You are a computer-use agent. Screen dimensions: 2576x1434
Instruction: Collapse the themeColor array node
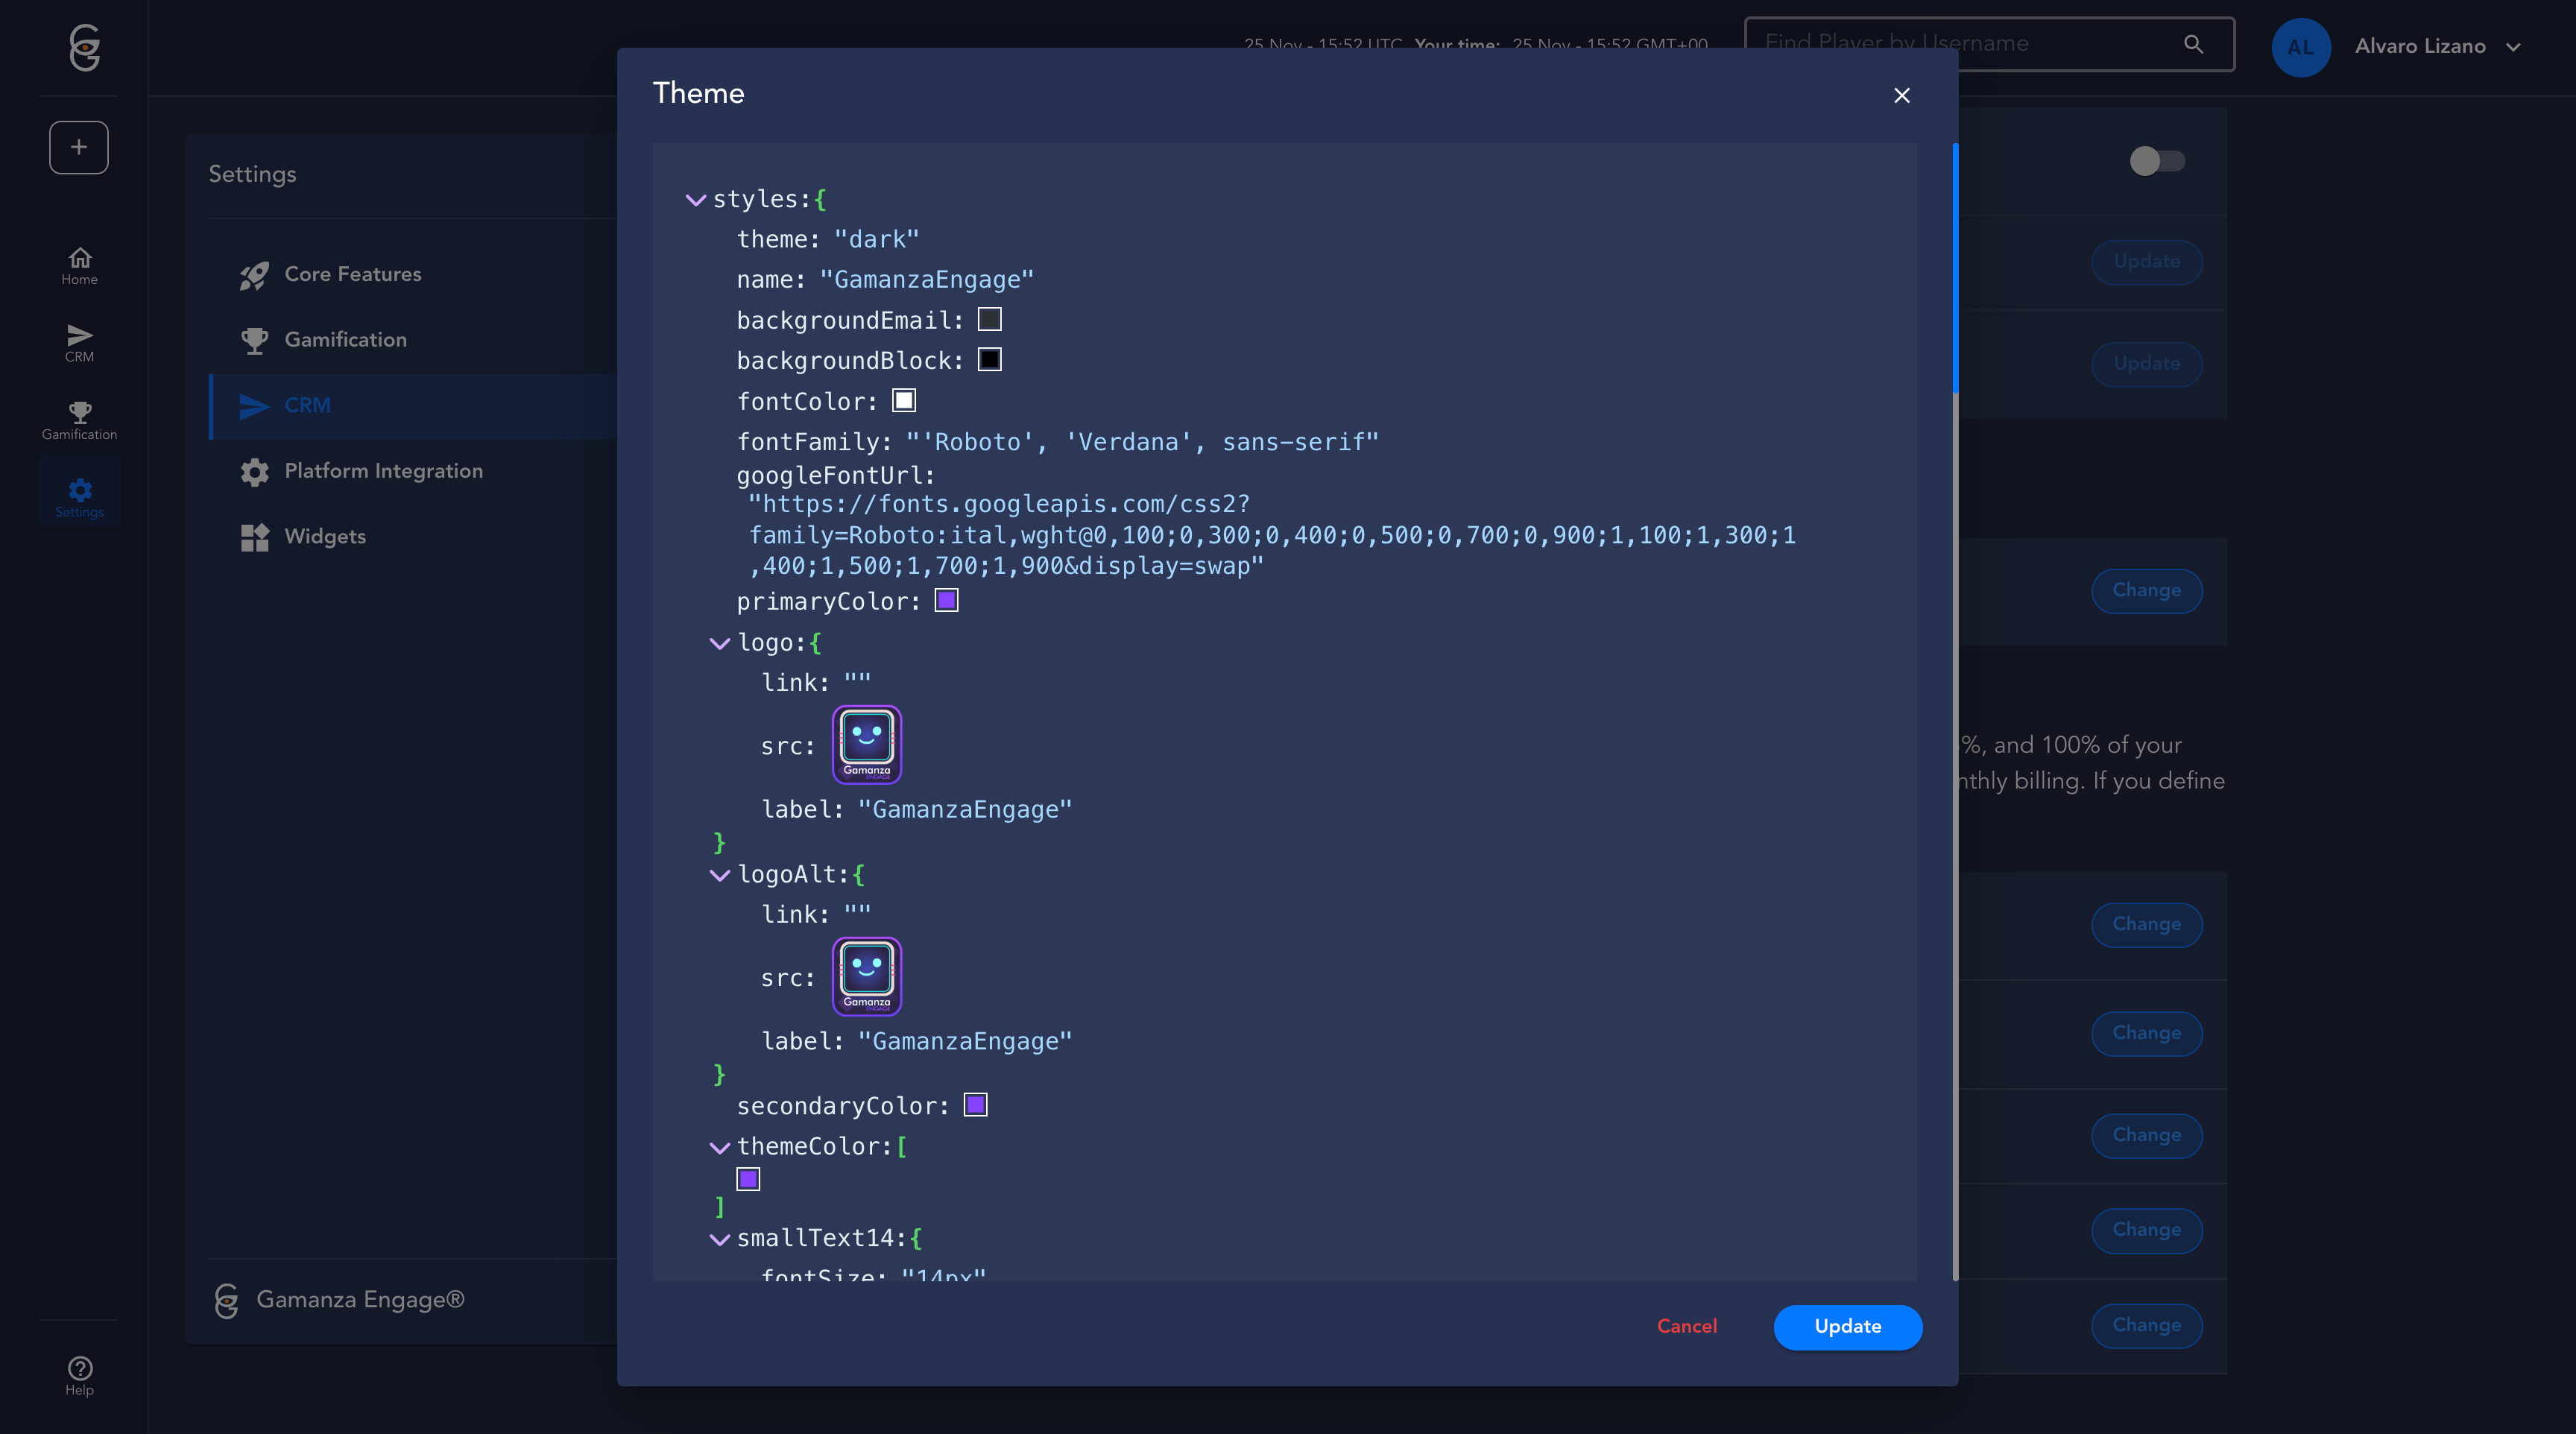point(719,1147)
